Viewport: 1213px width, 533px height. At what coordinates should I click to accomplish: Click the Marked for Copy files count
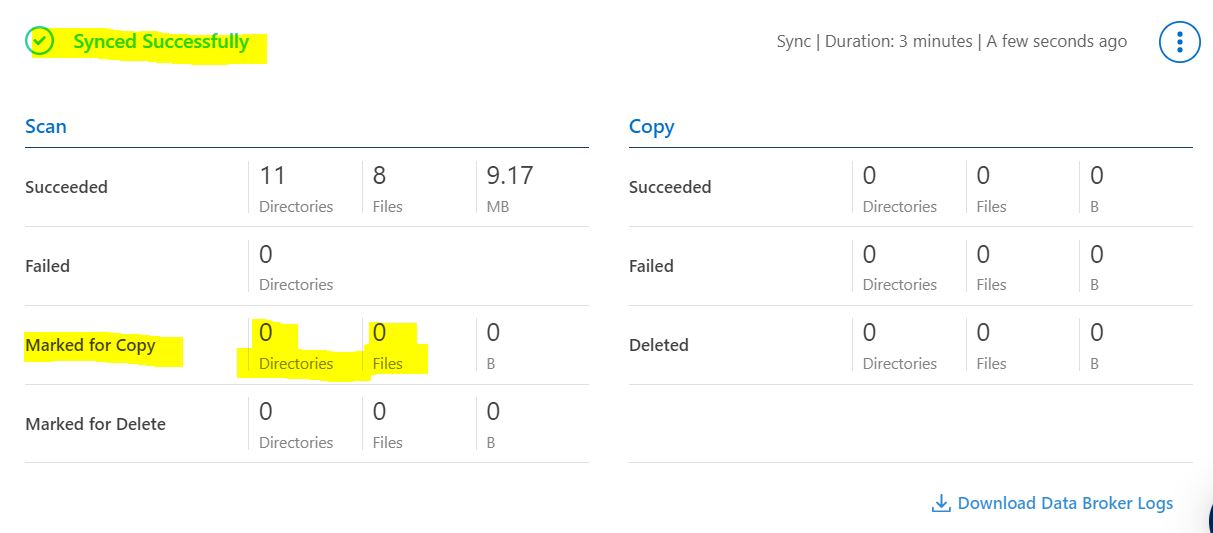click(380, 333)
